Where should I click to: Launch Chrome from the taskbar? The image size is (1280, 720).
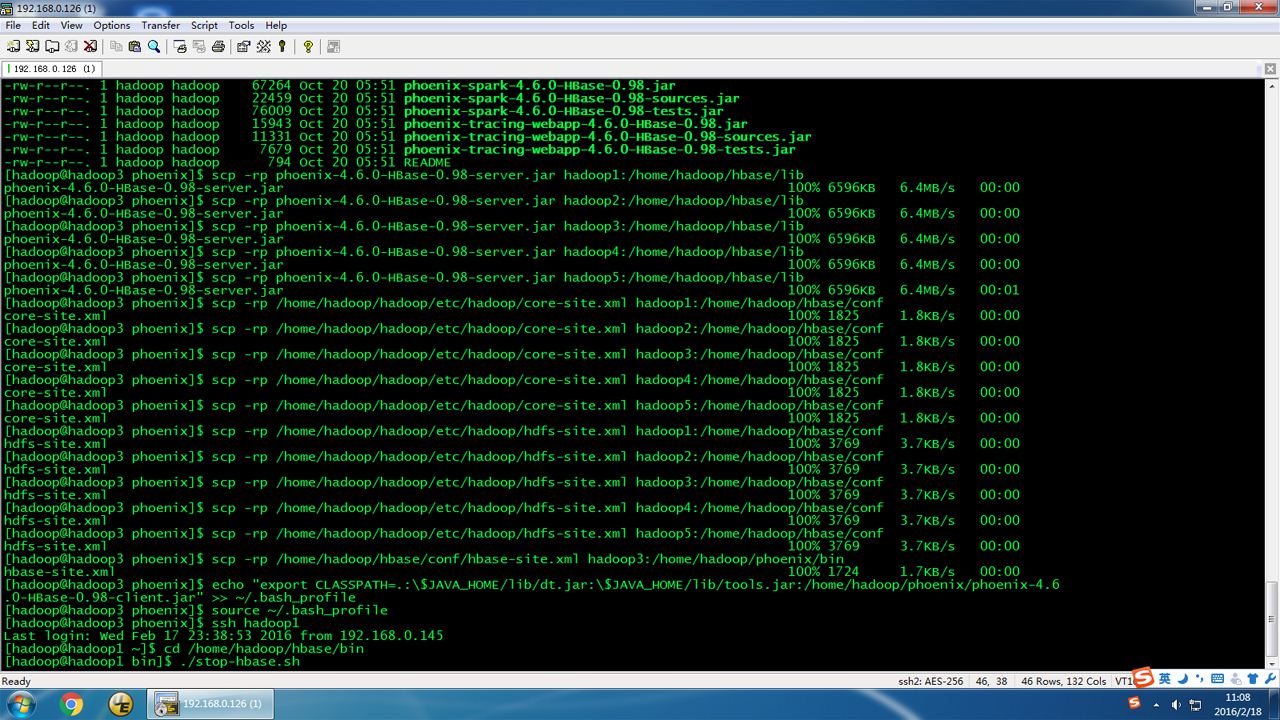72,704
